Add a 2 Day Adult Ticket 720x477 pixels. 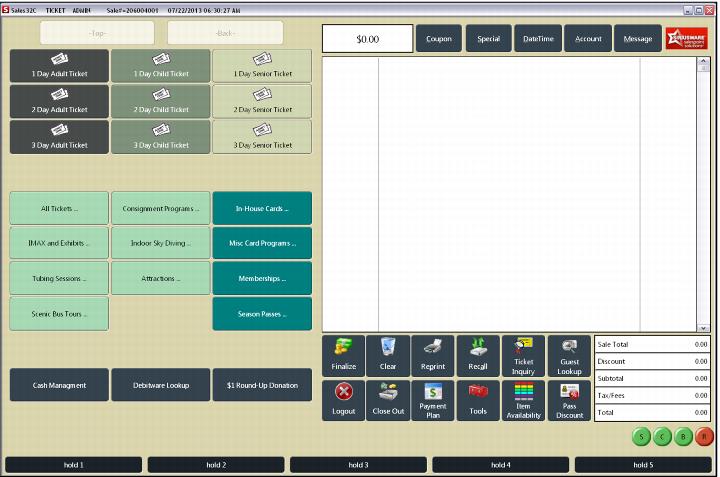pyautogui.click(x=59, y=101)
